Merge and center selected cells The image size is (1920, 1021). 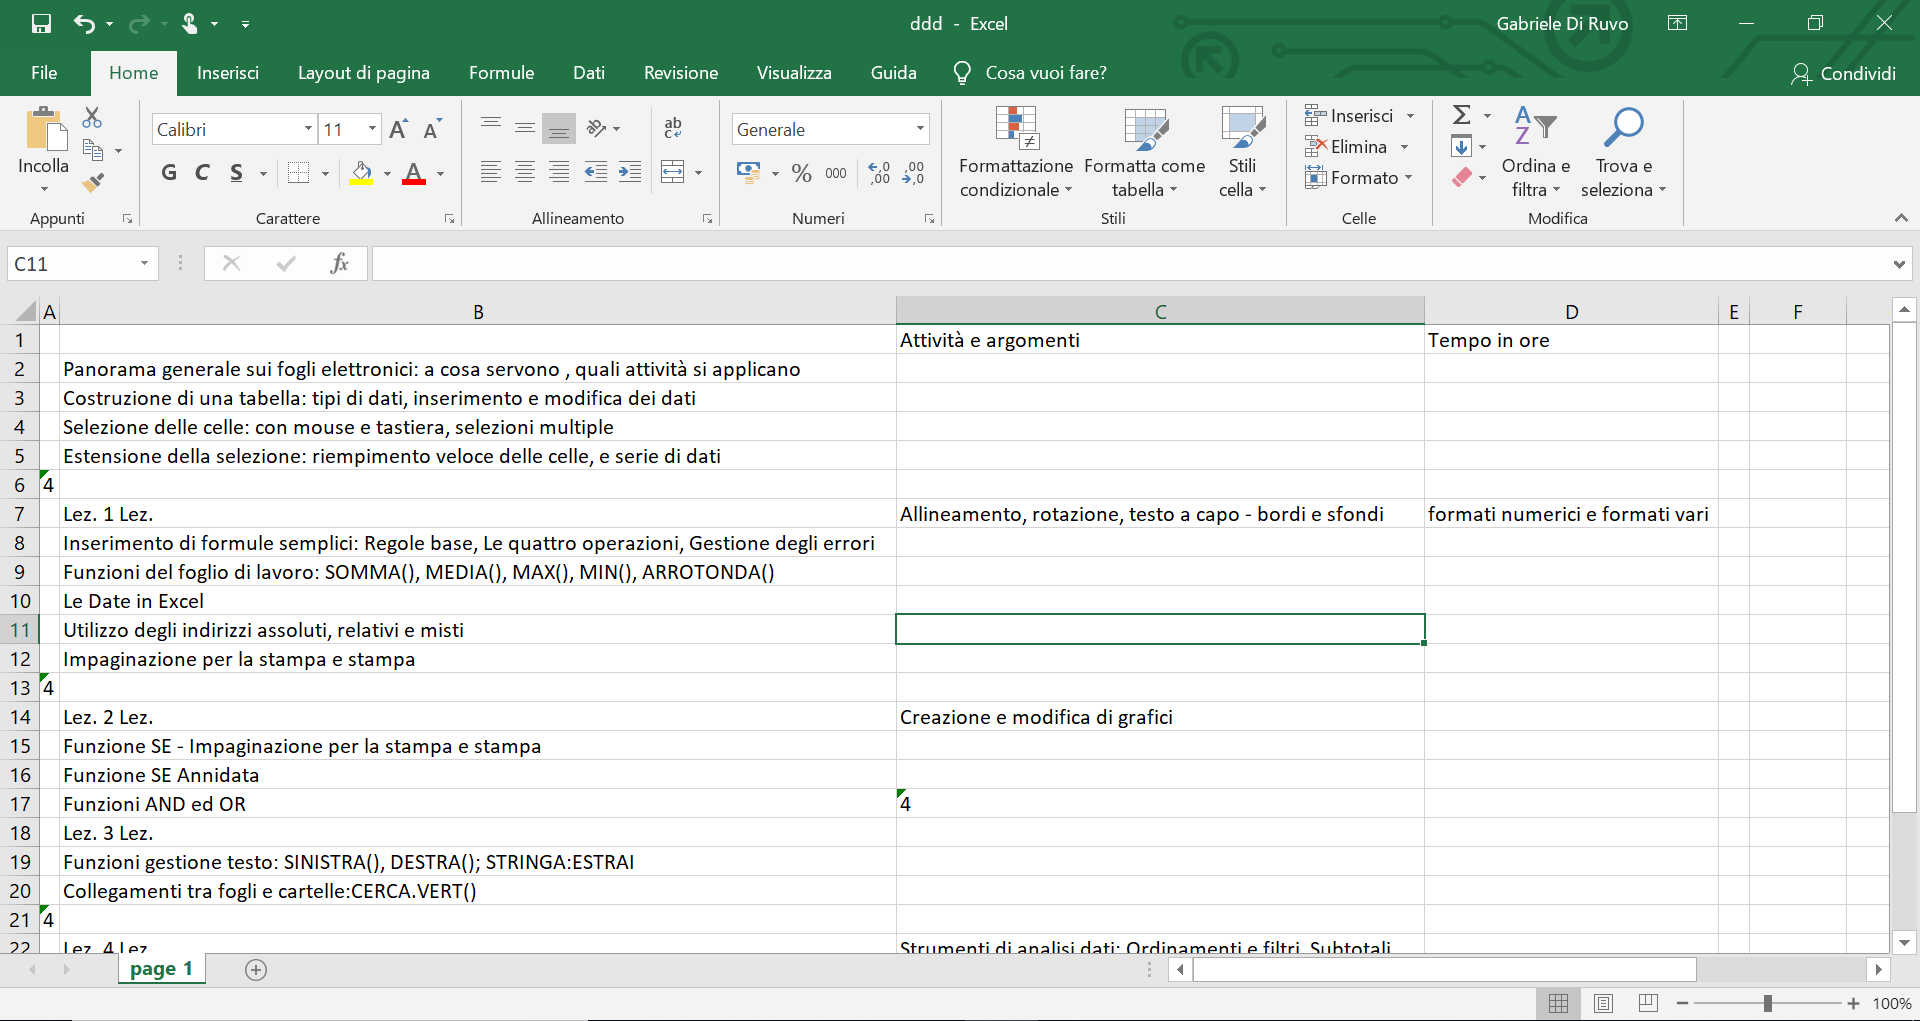[x=673, y=172]
